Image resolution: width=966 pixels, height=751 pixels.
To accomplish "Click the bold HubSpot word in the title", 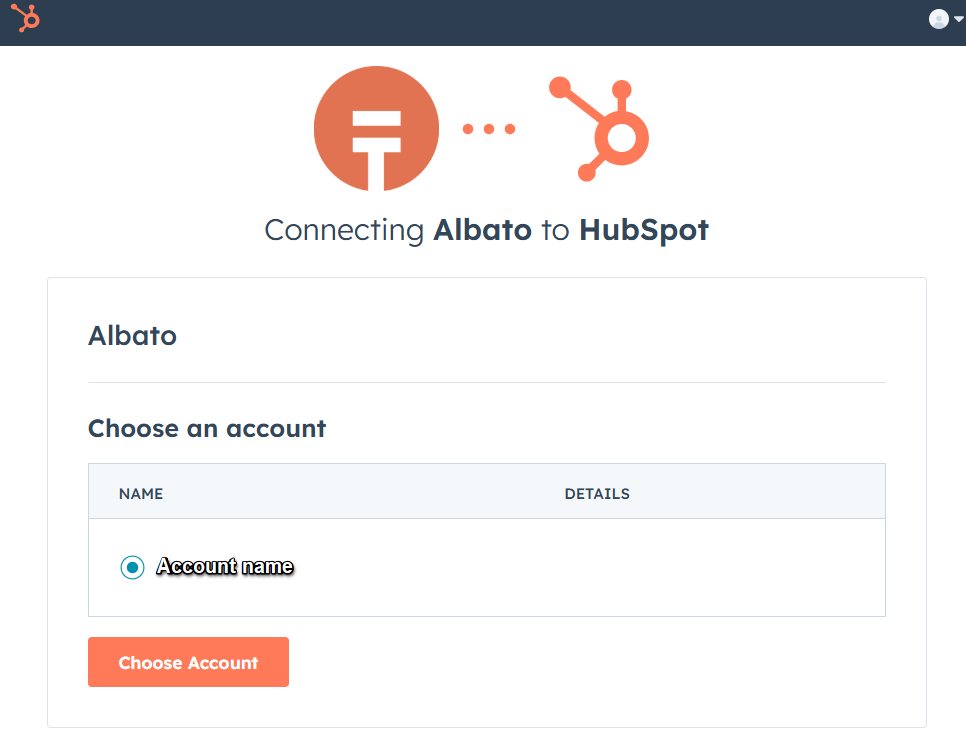I will (644, 230).
